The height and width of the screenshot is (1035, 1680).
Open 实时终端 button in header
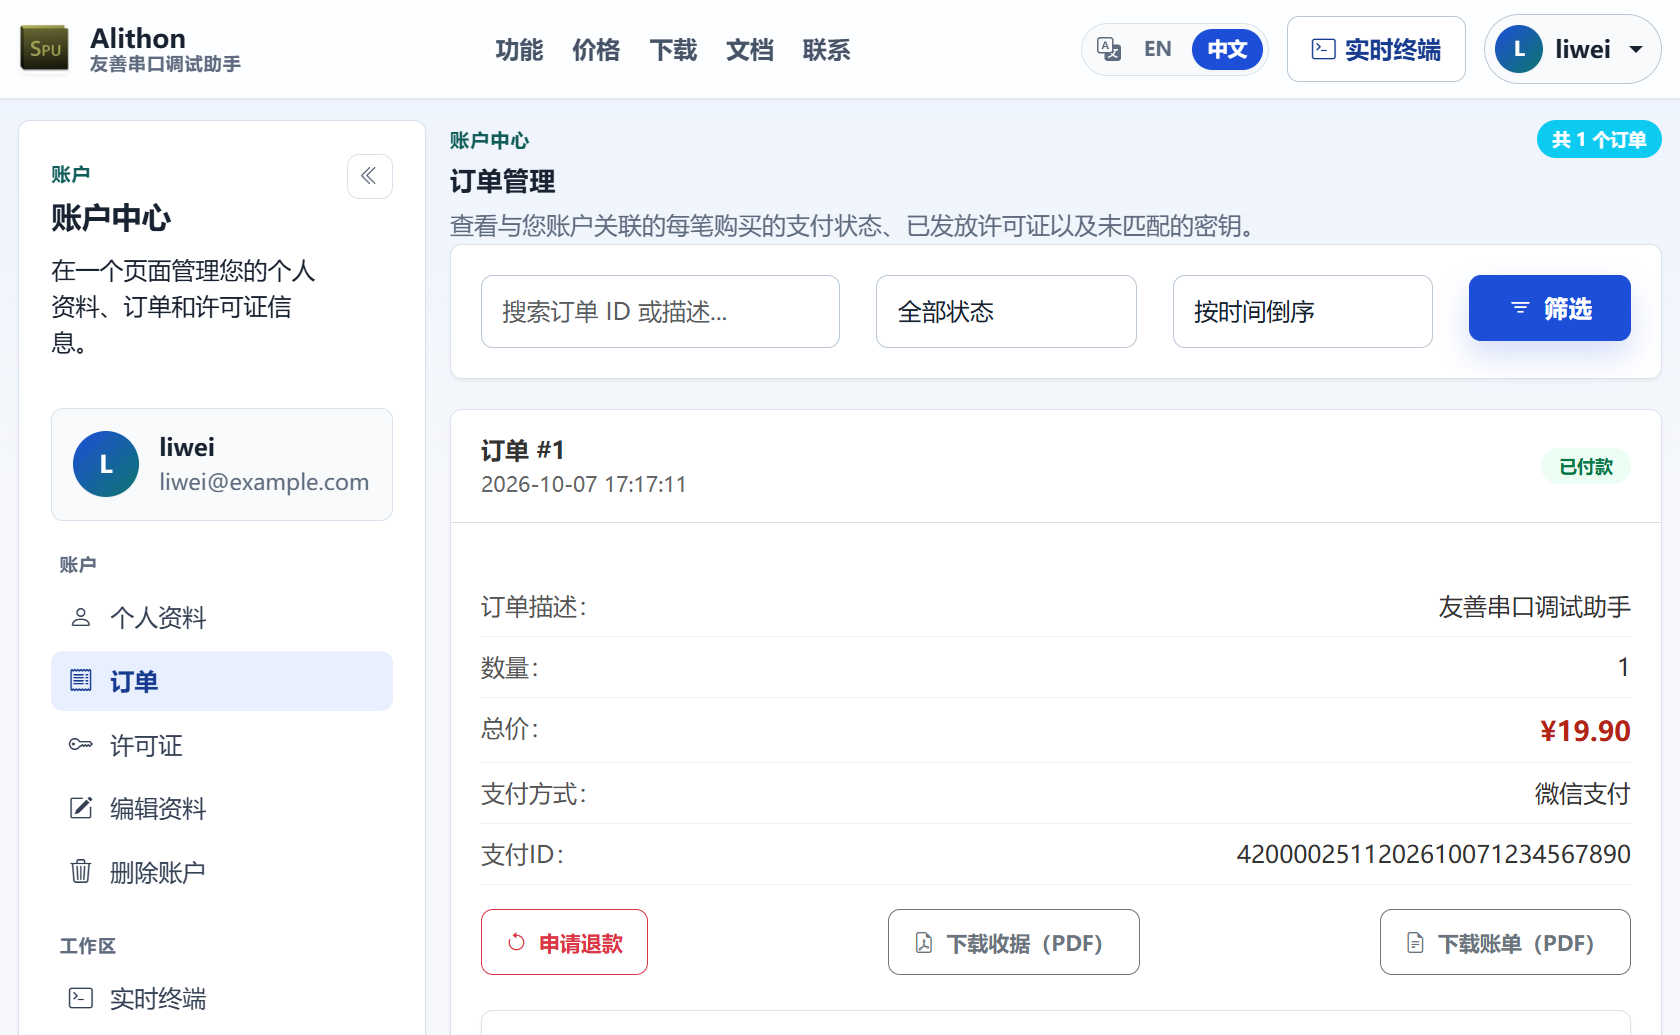point(1376,49)
